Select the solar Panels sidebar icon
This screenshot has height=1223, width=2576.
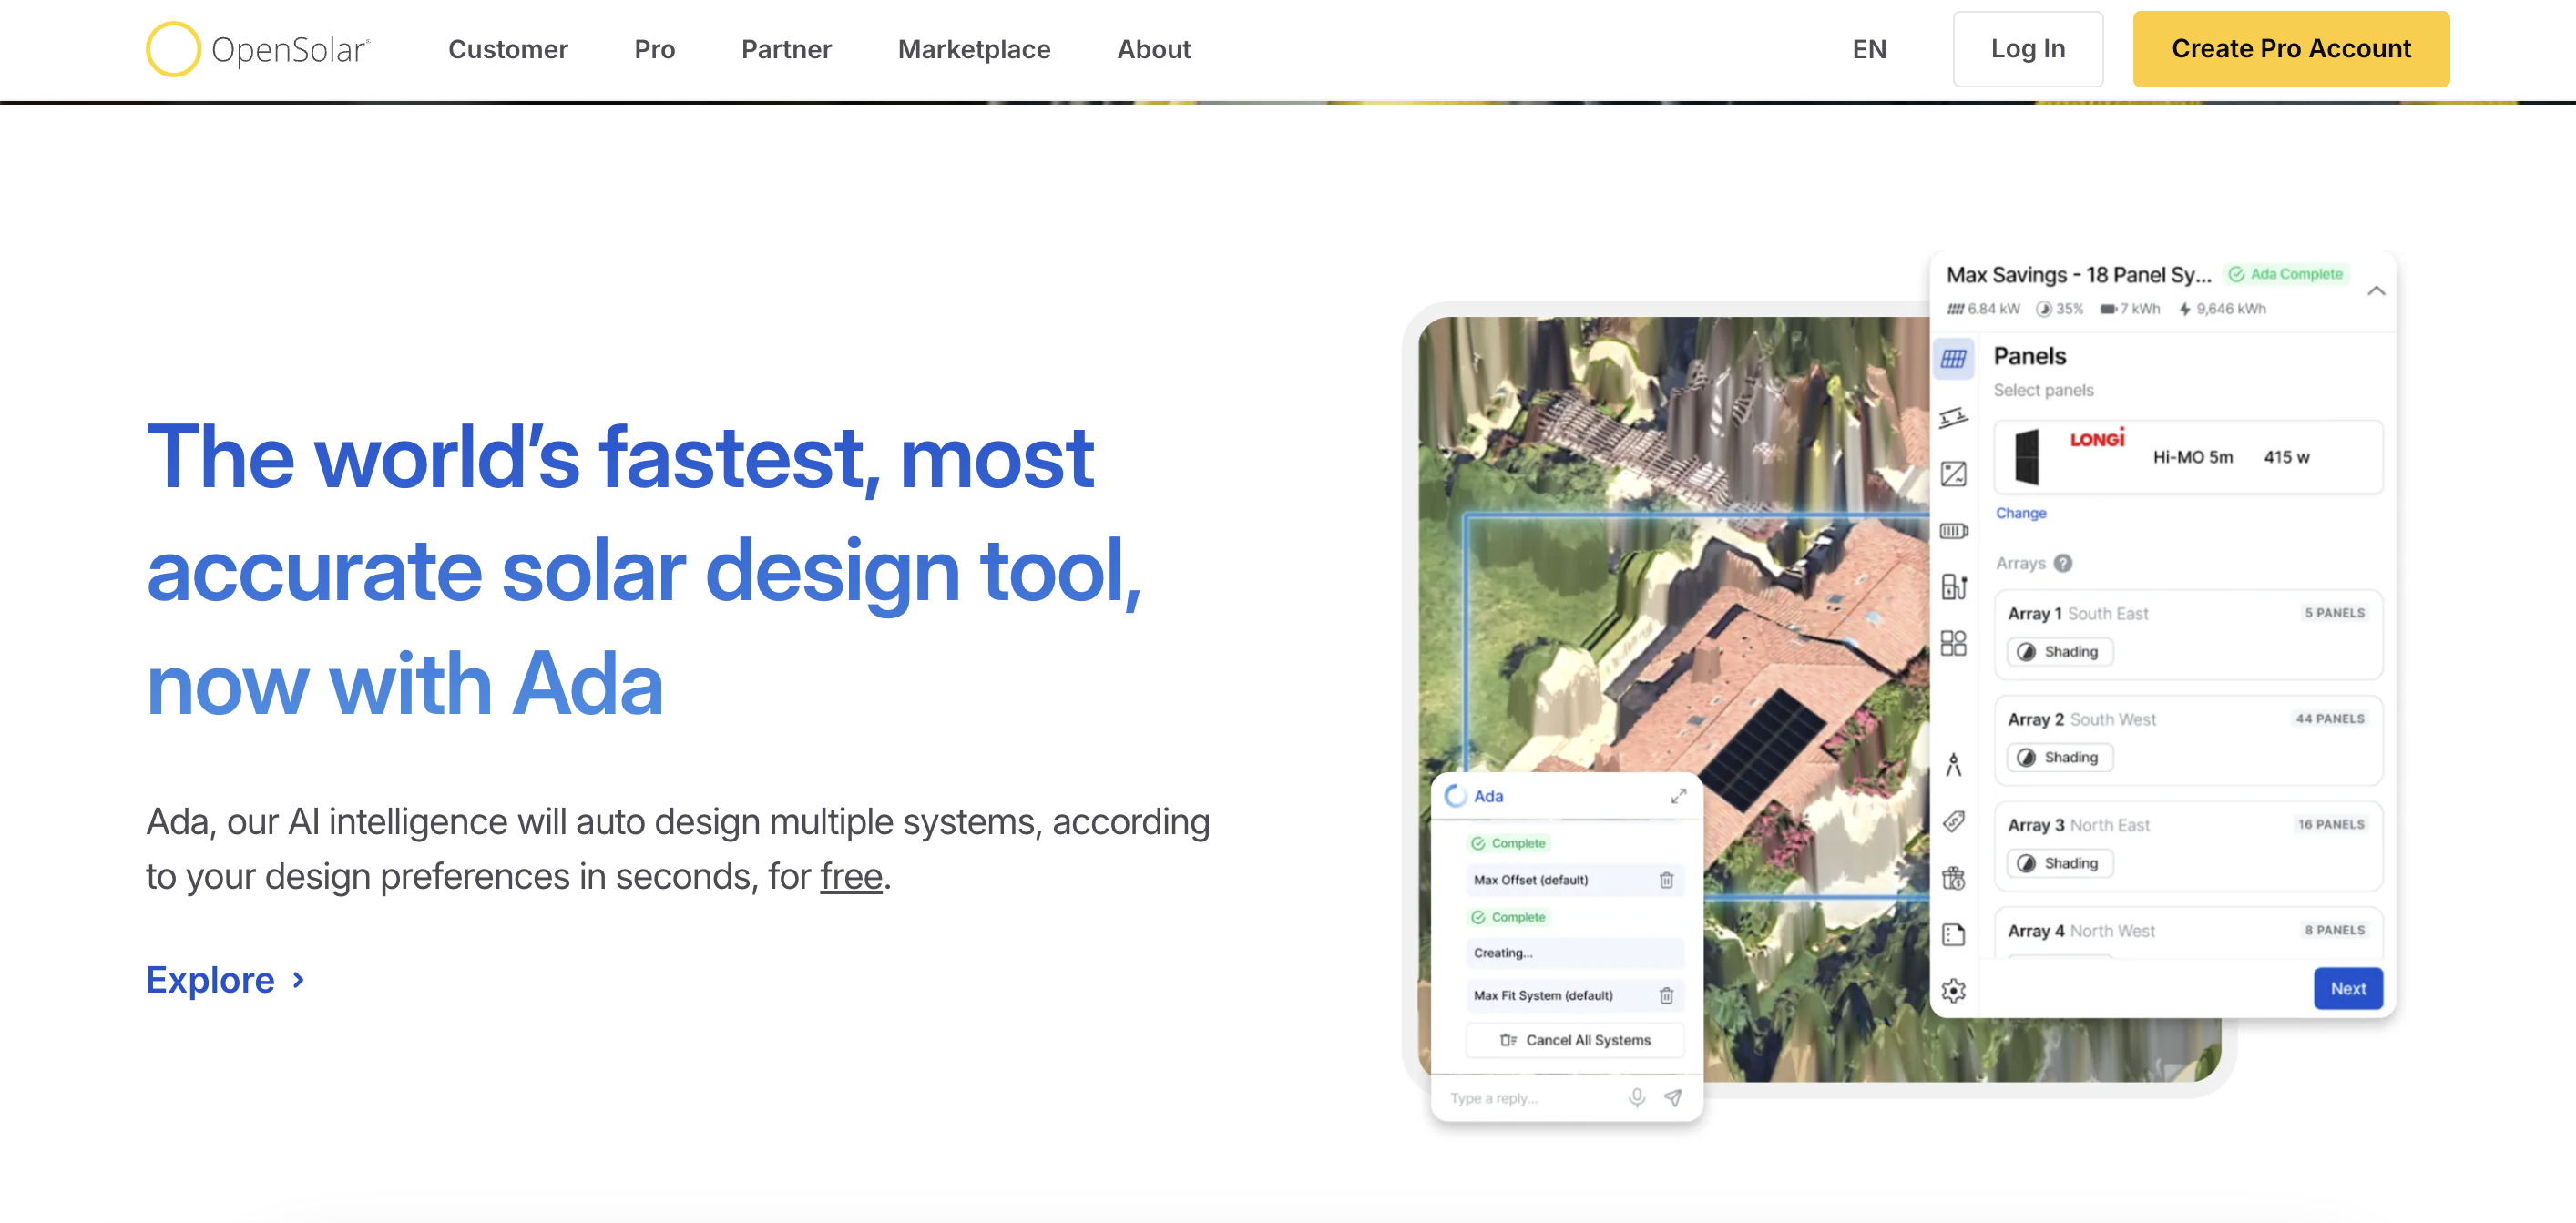[1952, 359]
